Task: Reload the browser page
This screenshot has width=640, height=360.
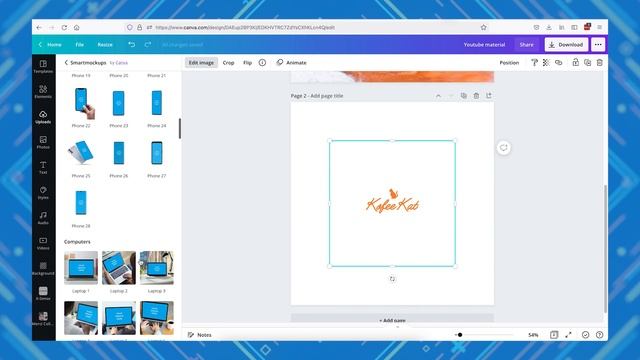Action: coord(64,27)
